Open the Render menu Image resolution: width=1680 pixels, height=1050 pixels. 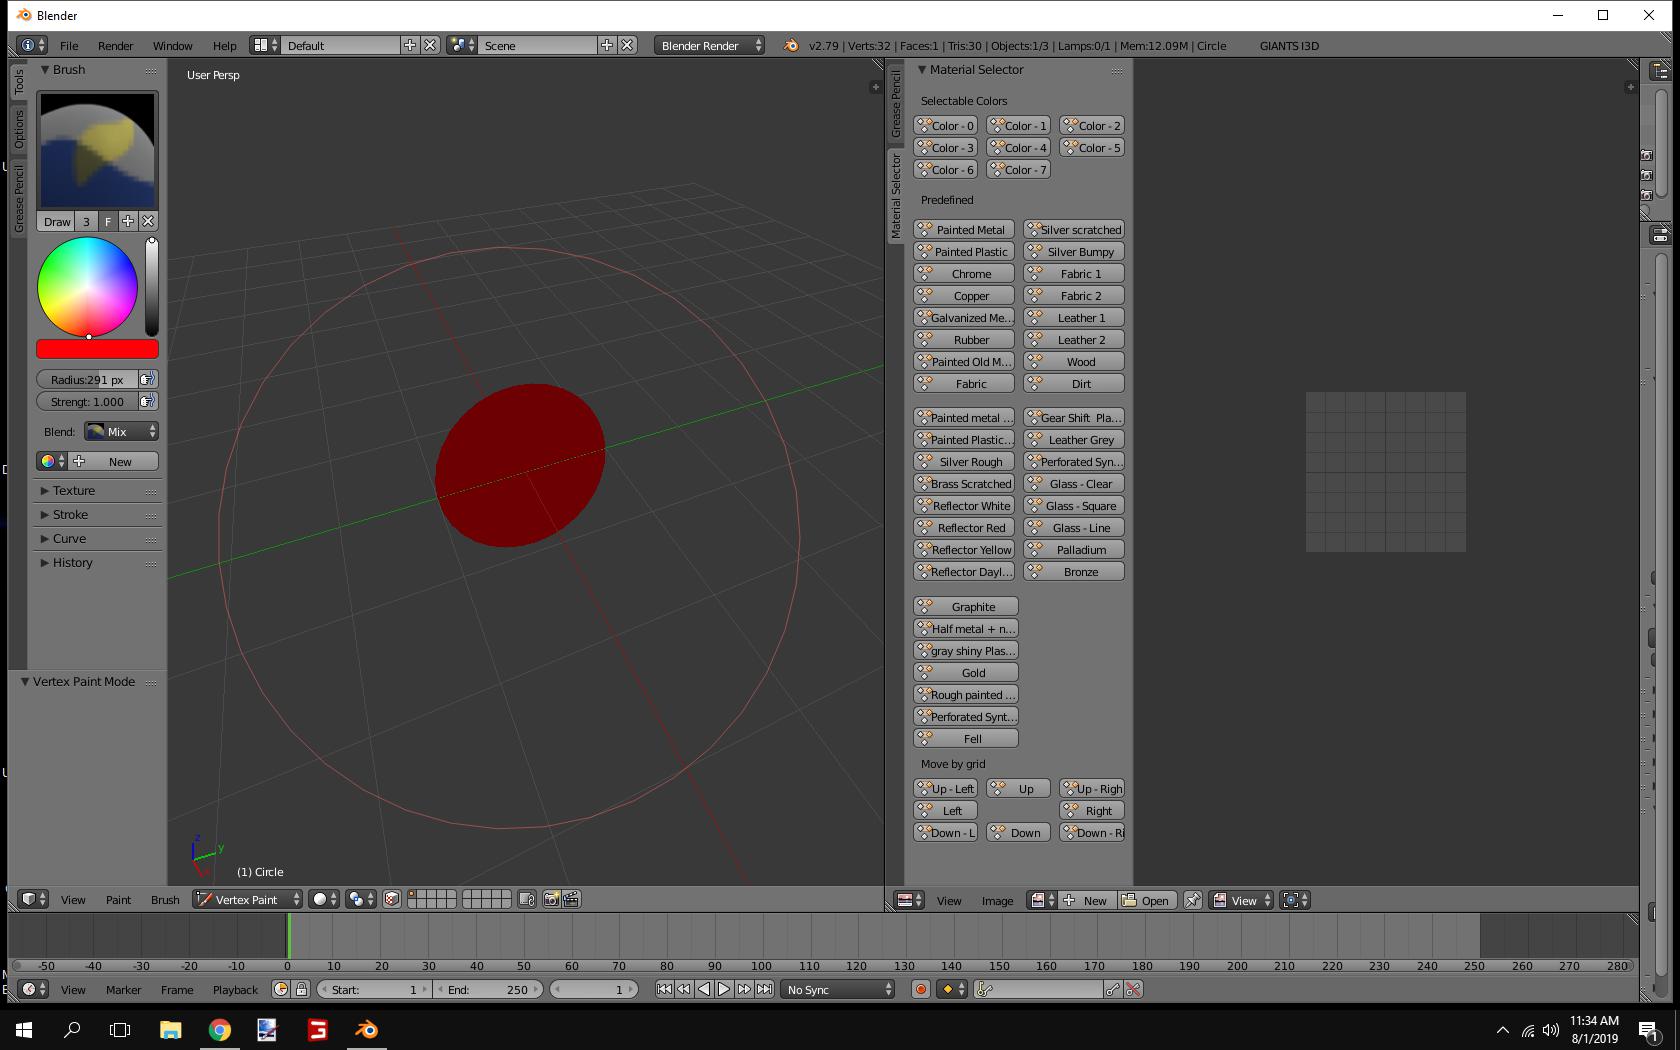click(x=115, y=46)
